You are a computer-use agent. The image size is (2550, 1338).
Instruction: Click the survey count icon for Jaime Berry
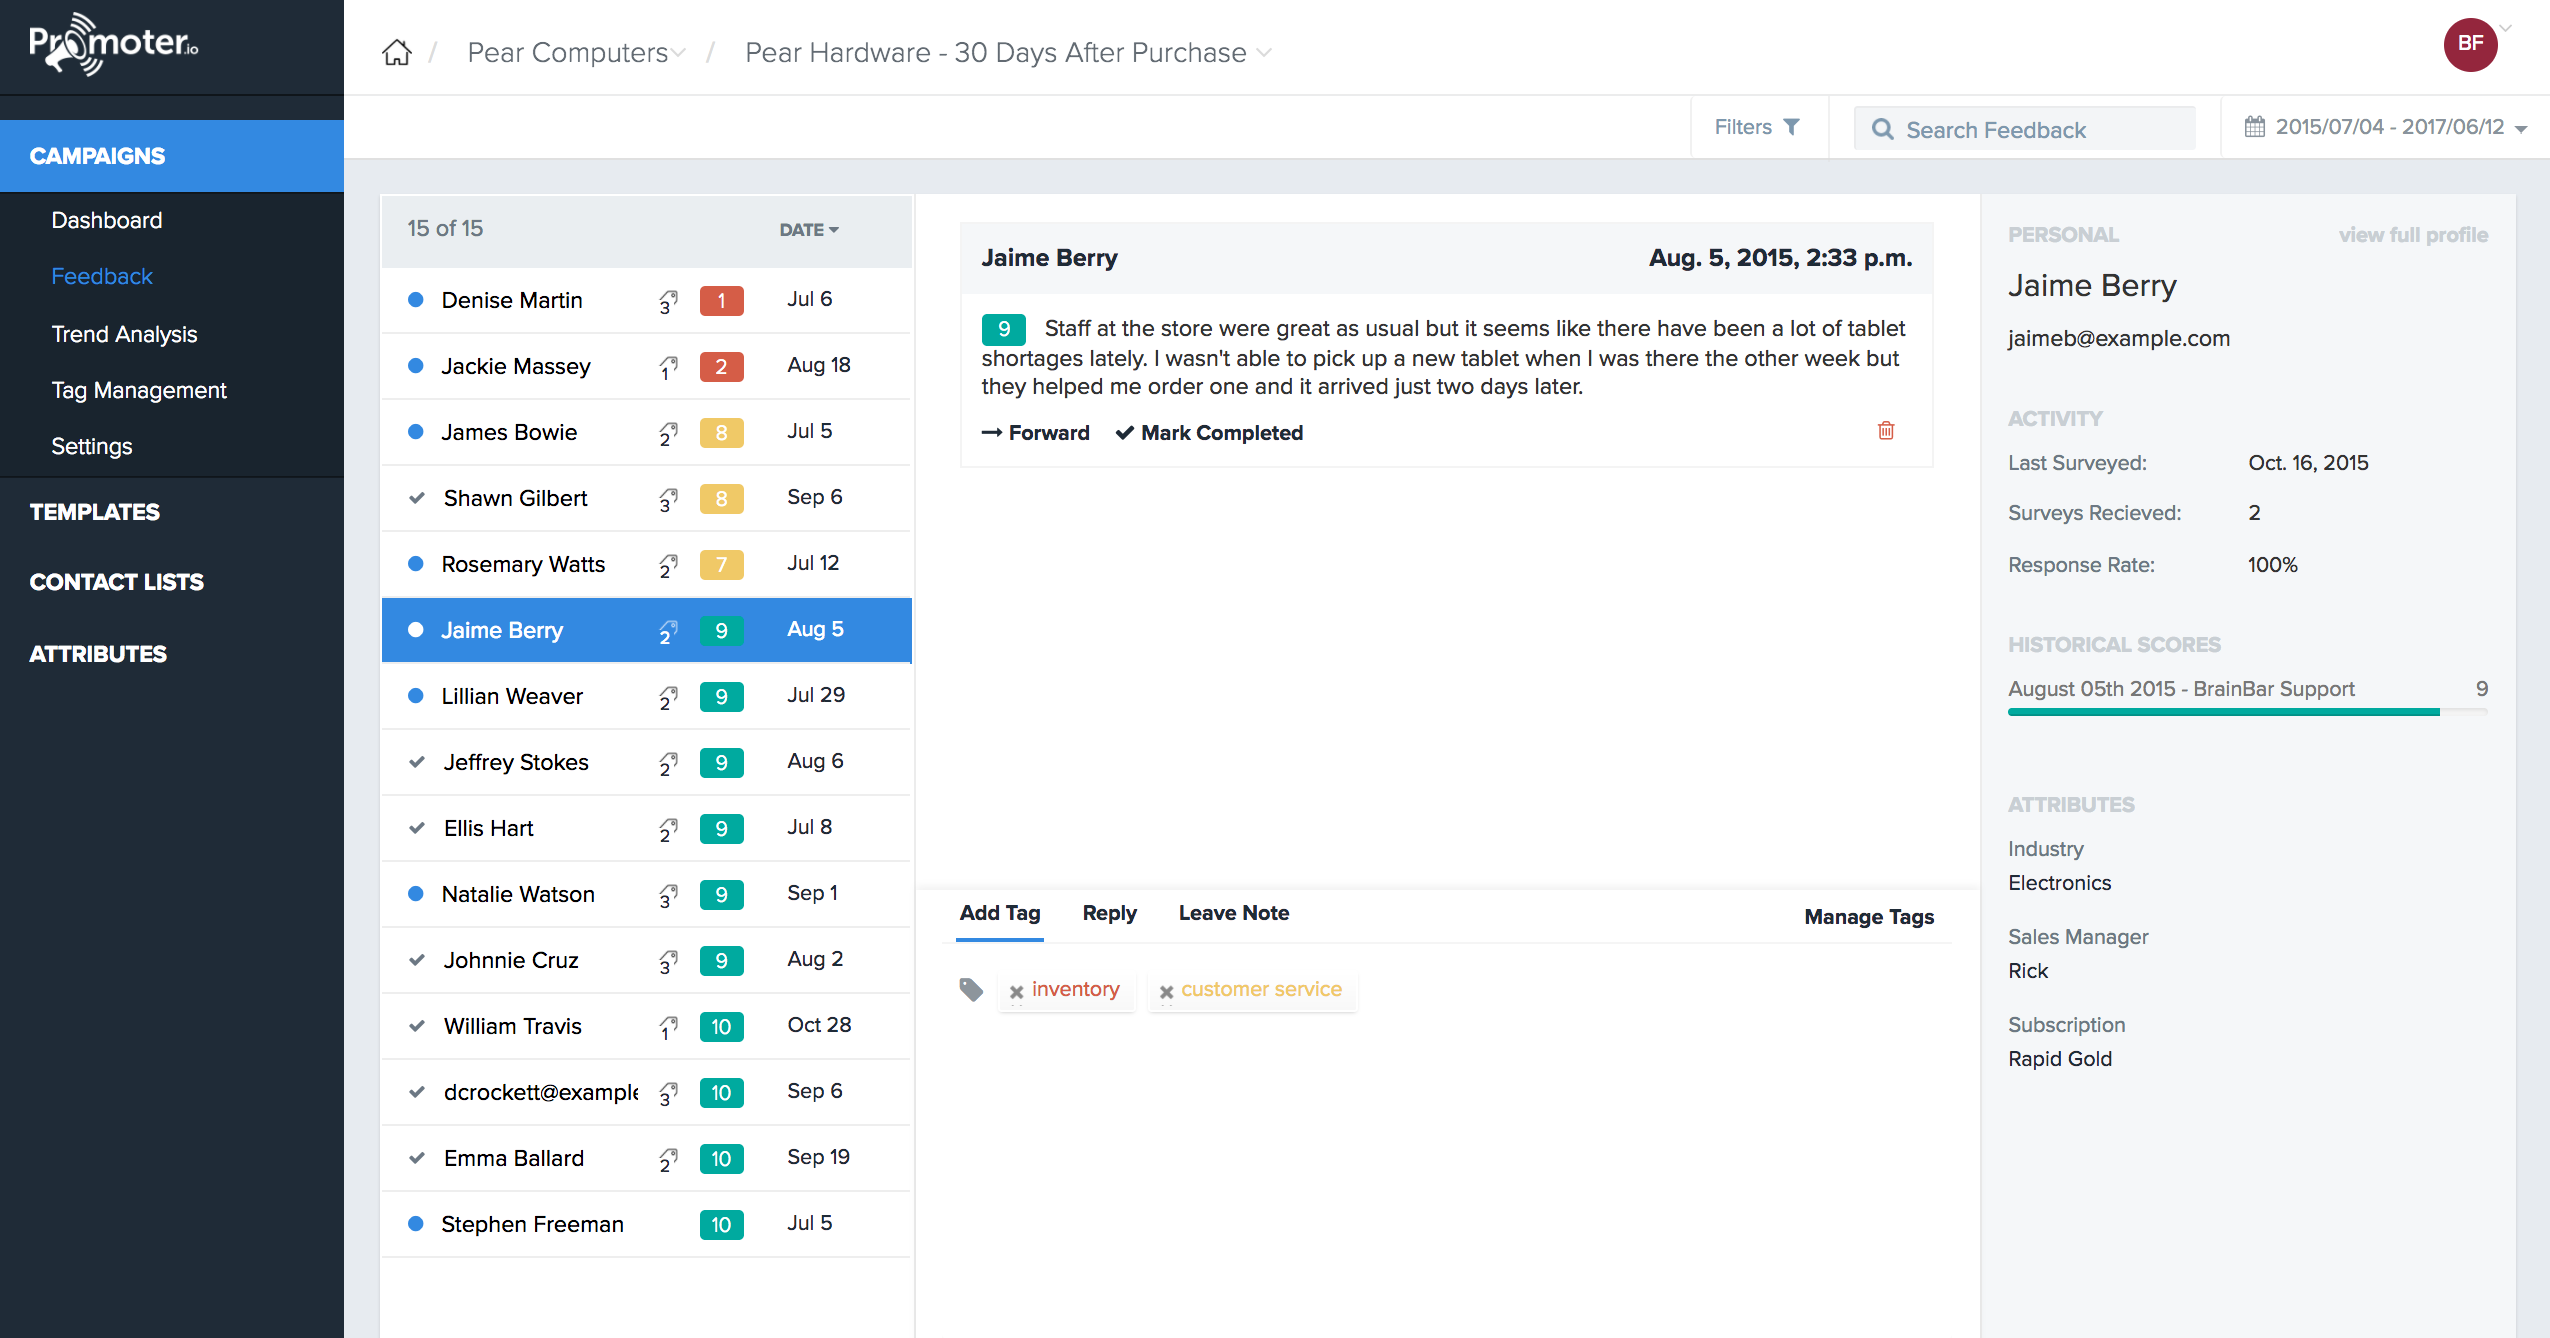coord(668,631)
